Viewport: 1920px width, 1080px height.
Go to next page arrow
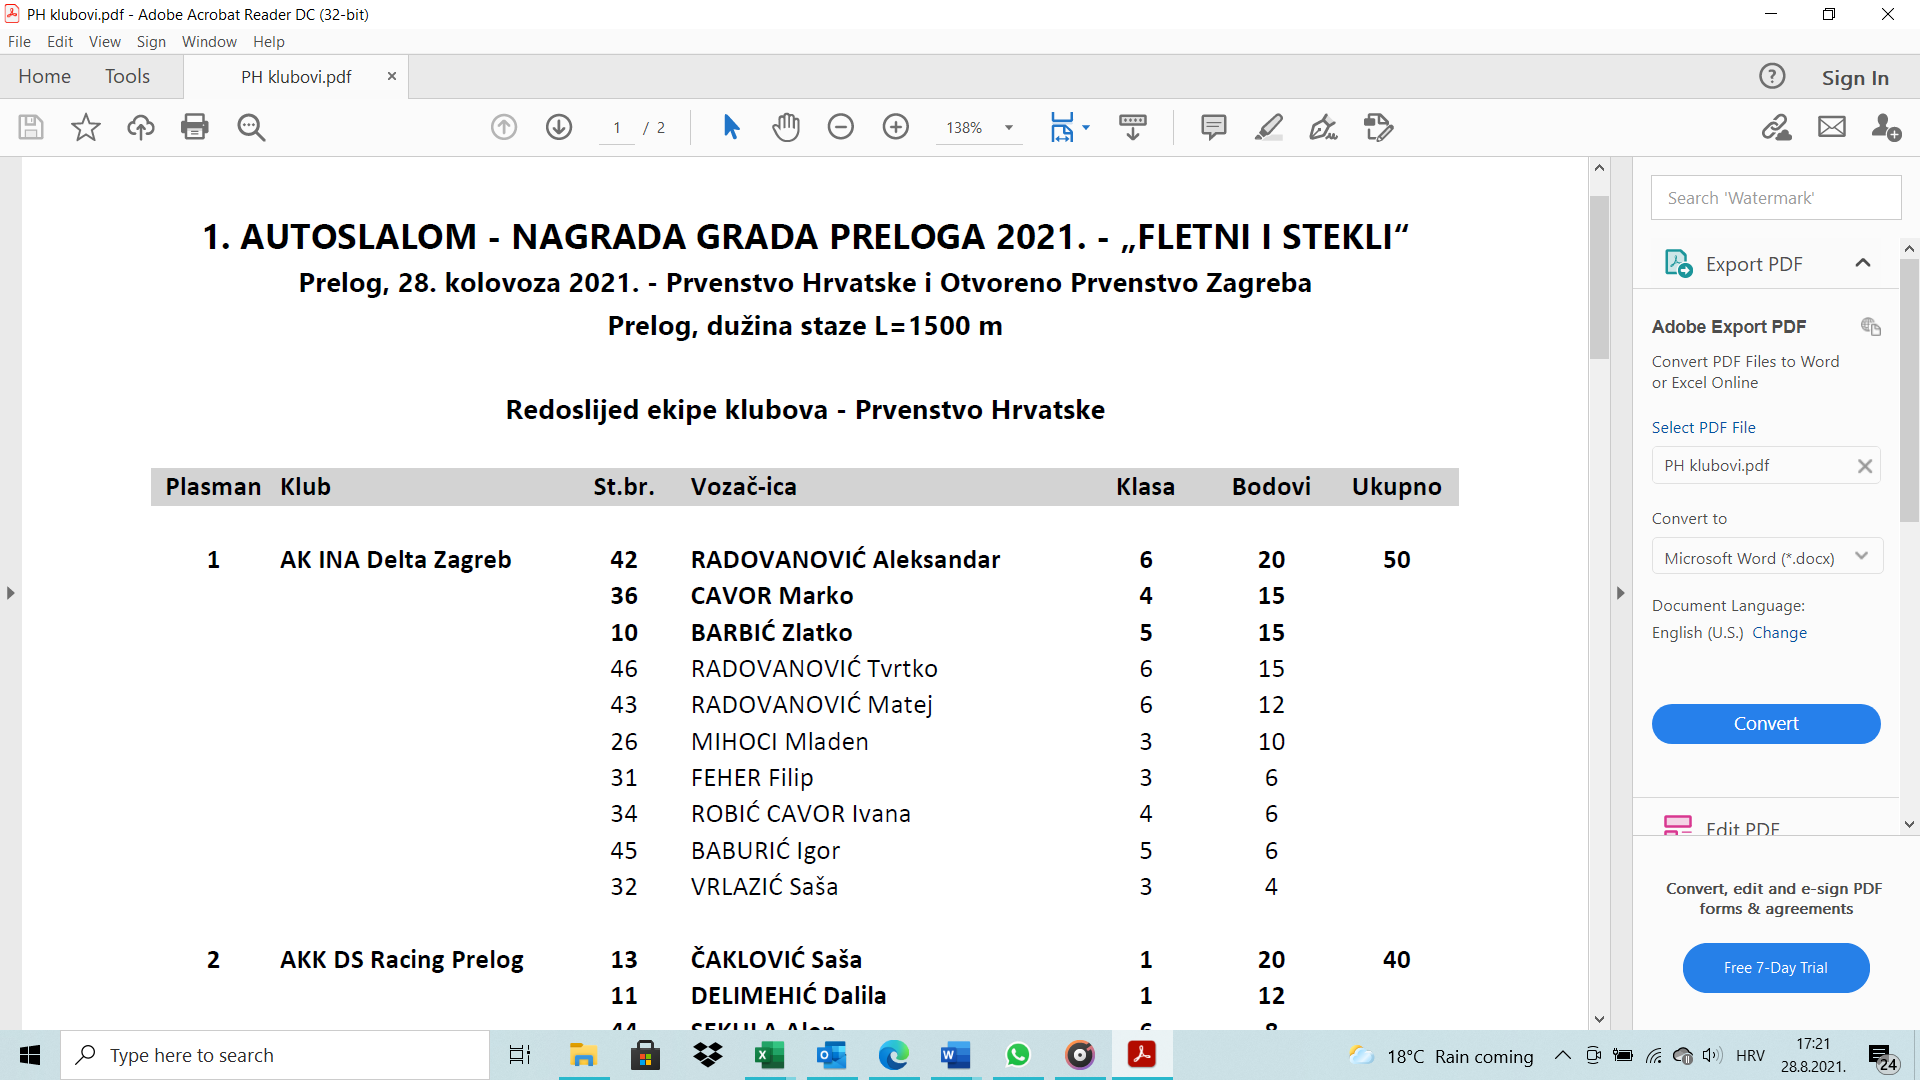559,127
